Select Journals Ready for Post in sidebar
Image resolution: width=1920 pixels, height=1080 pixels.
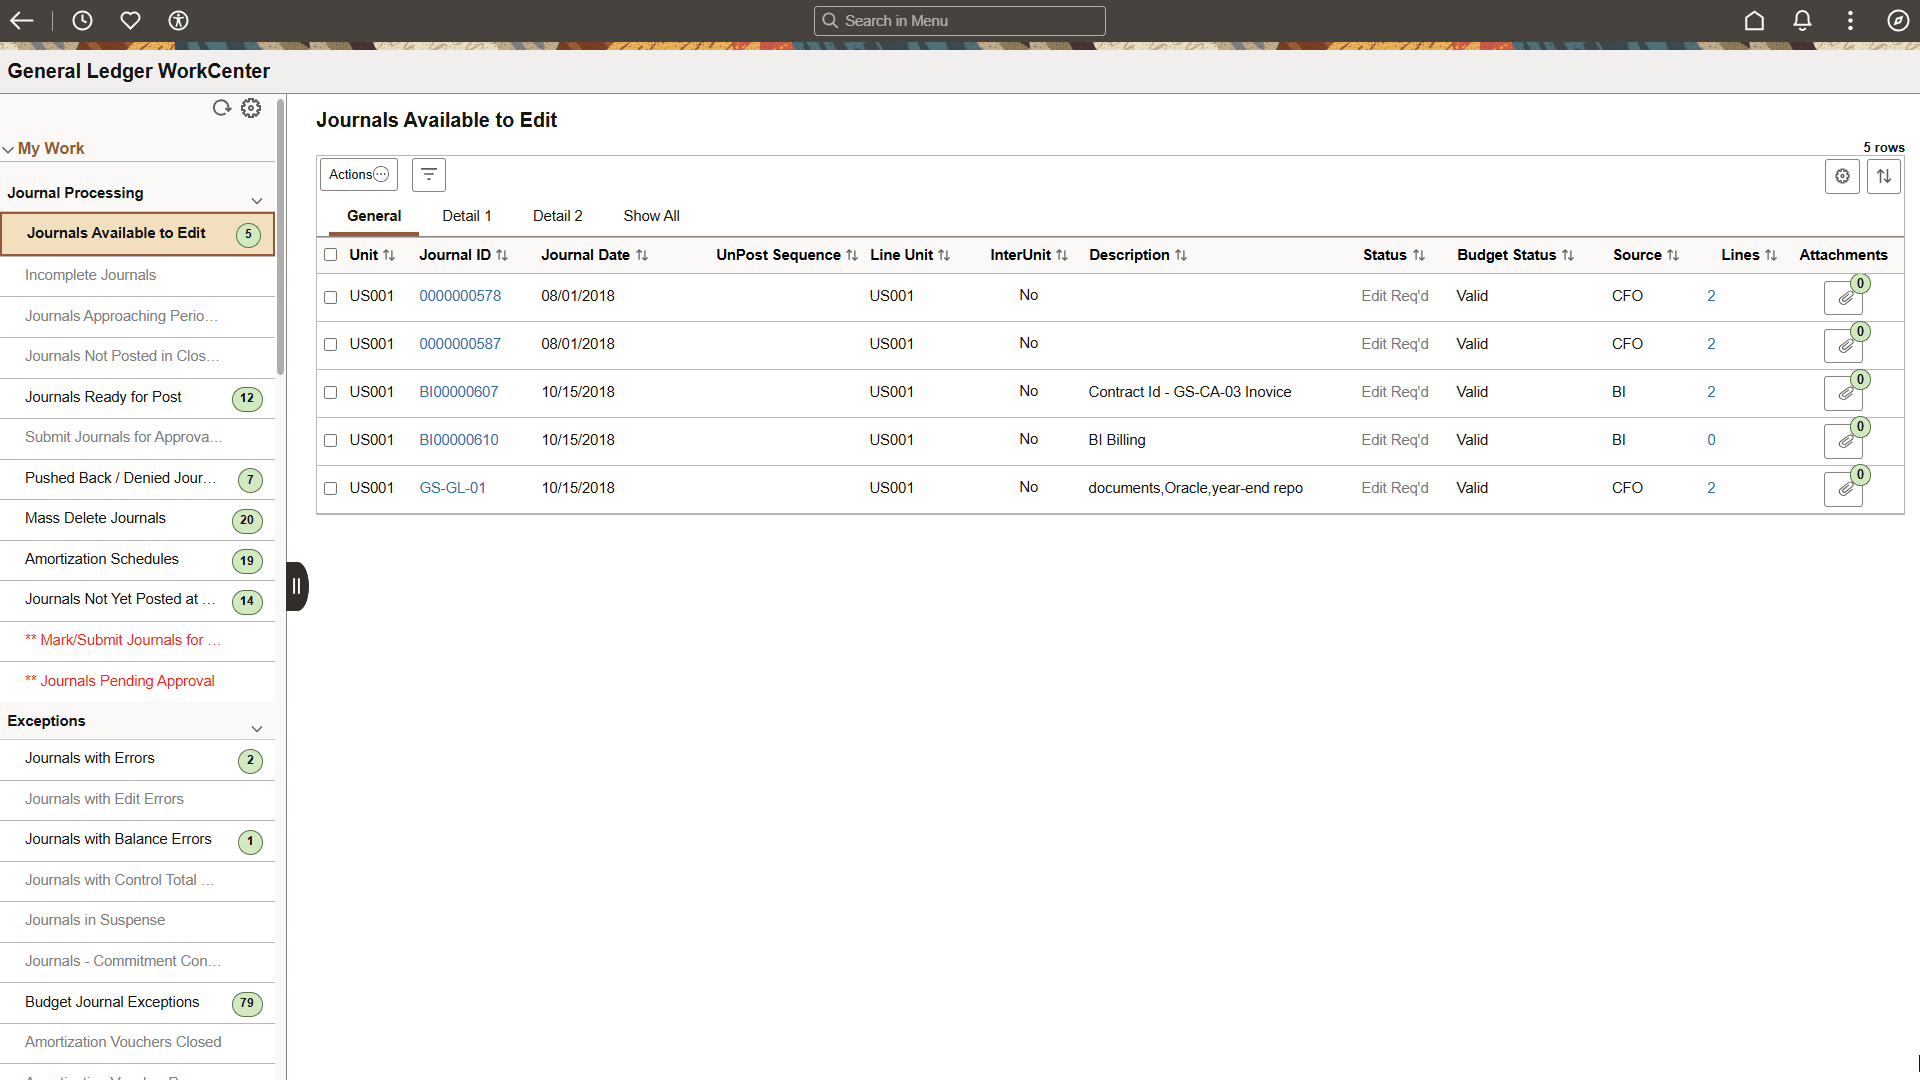[104, 396]
